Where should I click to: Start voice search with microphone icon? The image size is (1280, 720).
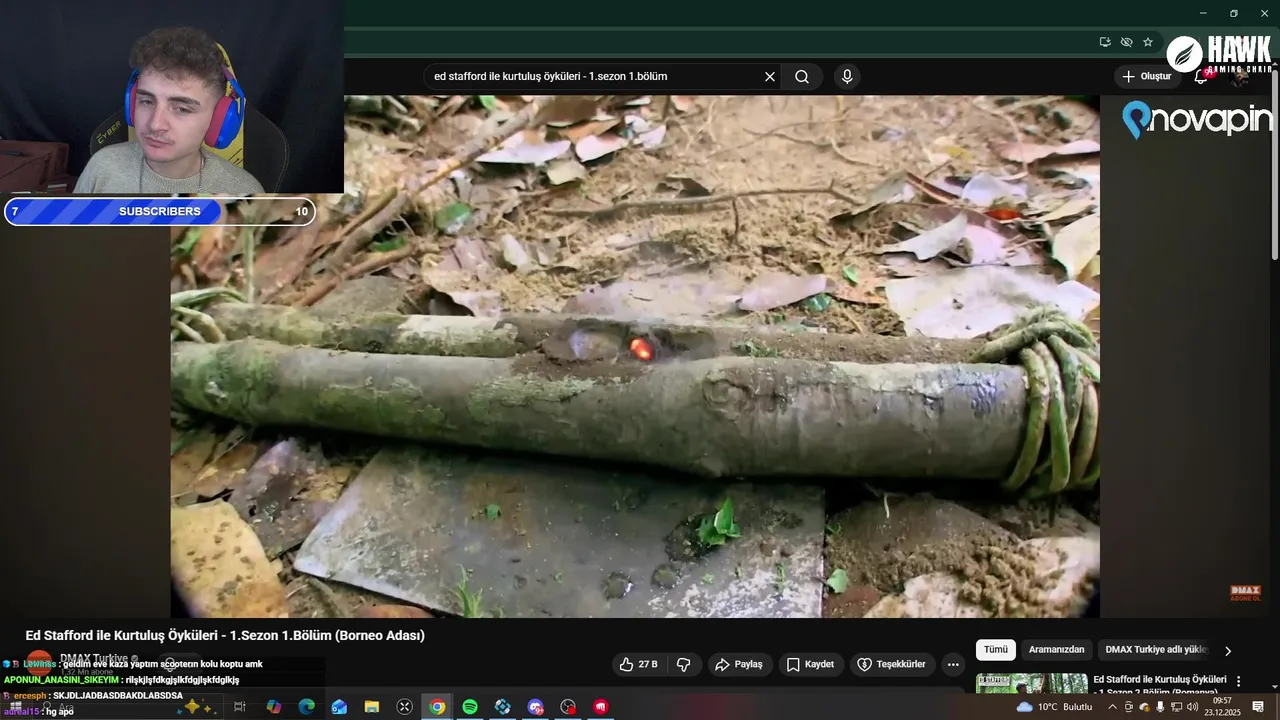click(x=847, y=77)
